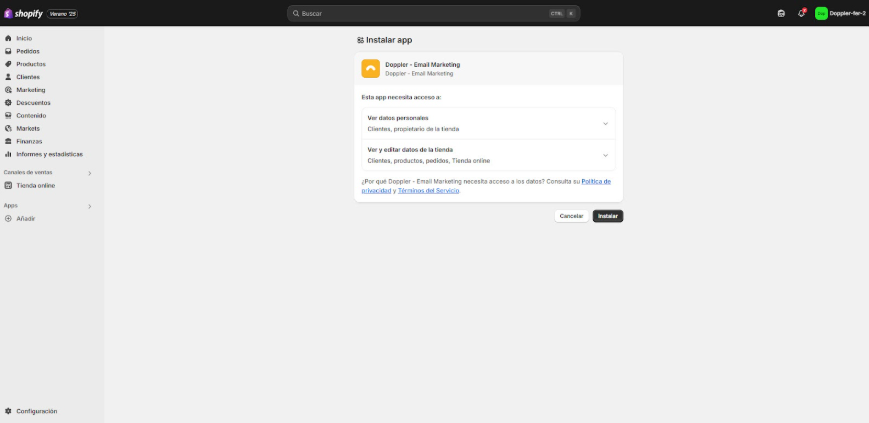869x423 pixels.
Task: Open Pedidos in the sidebar
Action: click(28, 51)
